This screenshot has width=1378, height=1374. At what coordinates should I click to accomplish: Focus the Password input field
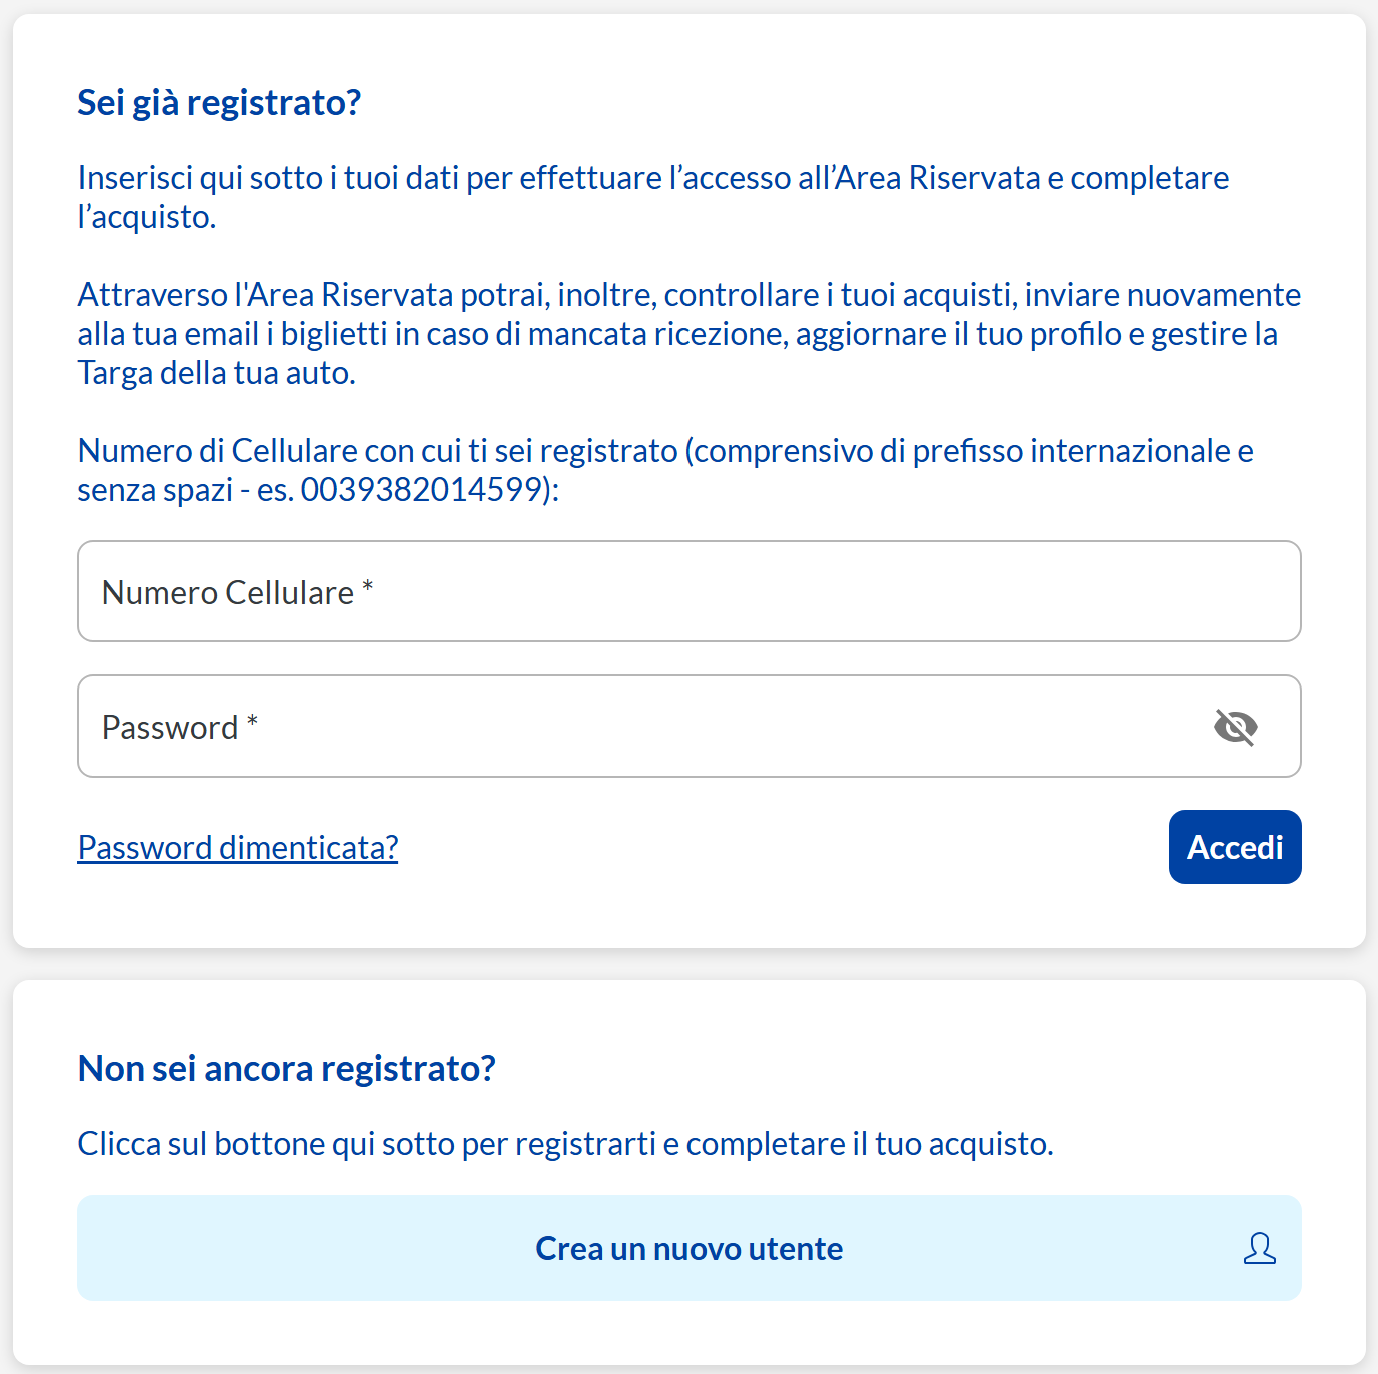pyautogui.click(x=689, y=726)
